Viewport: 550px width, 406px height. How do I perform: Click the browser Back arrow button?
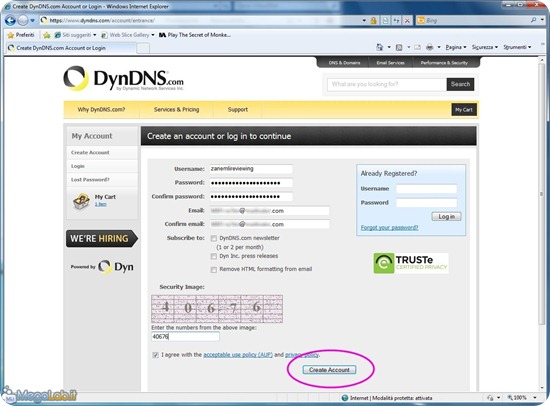tap(10, 20)
